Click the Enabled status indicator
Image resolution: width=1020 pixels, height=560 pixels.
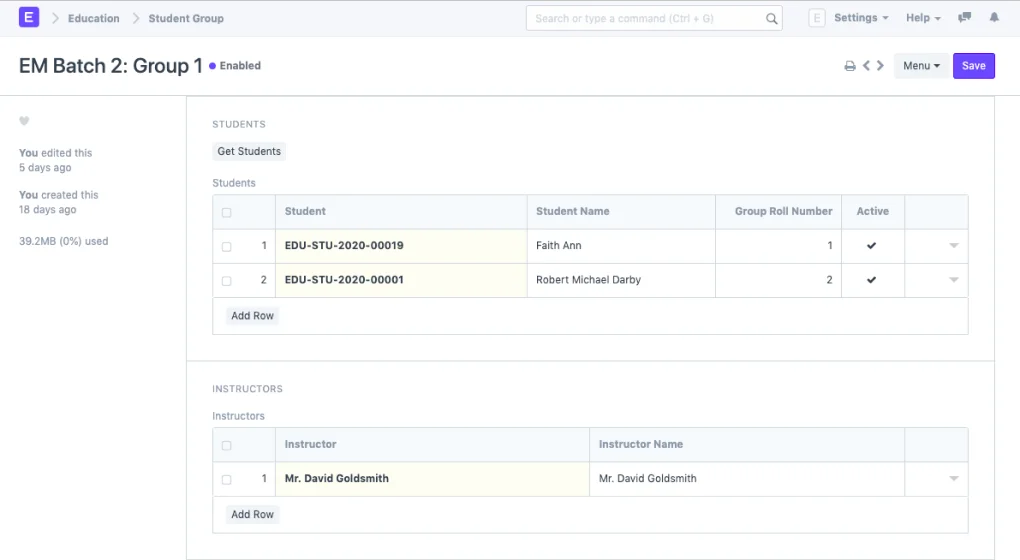(x=235, y=66)
